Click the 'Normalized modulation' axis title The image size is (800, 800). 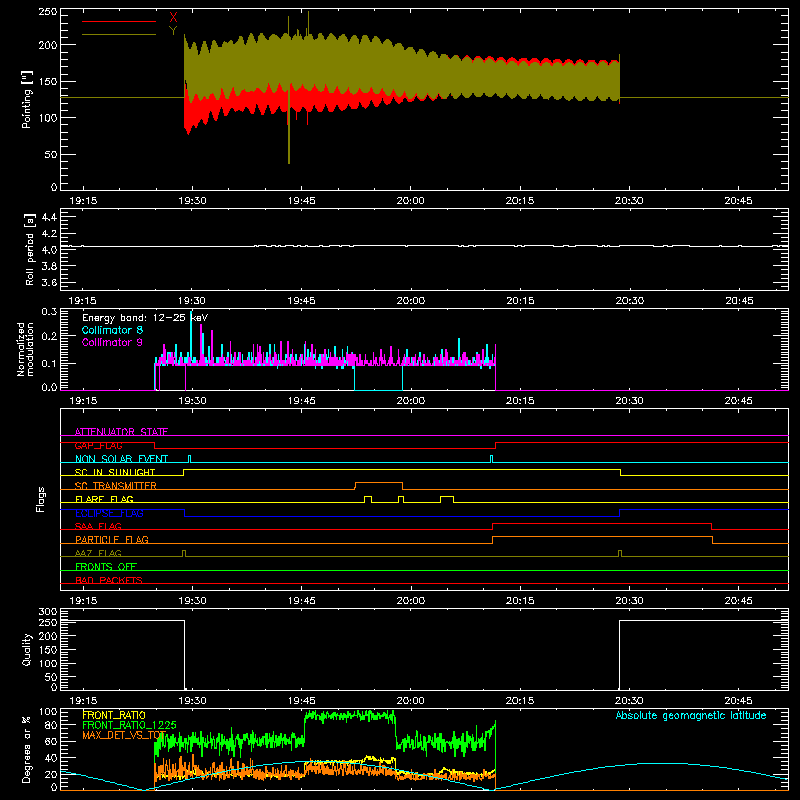pyautogui.click(x=25, y=349)
